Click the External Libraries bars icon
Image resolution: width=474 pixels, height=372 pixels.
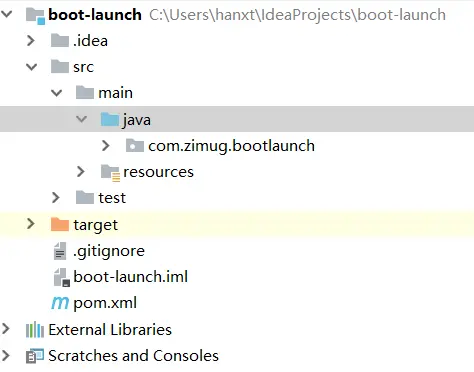(35, 330)
